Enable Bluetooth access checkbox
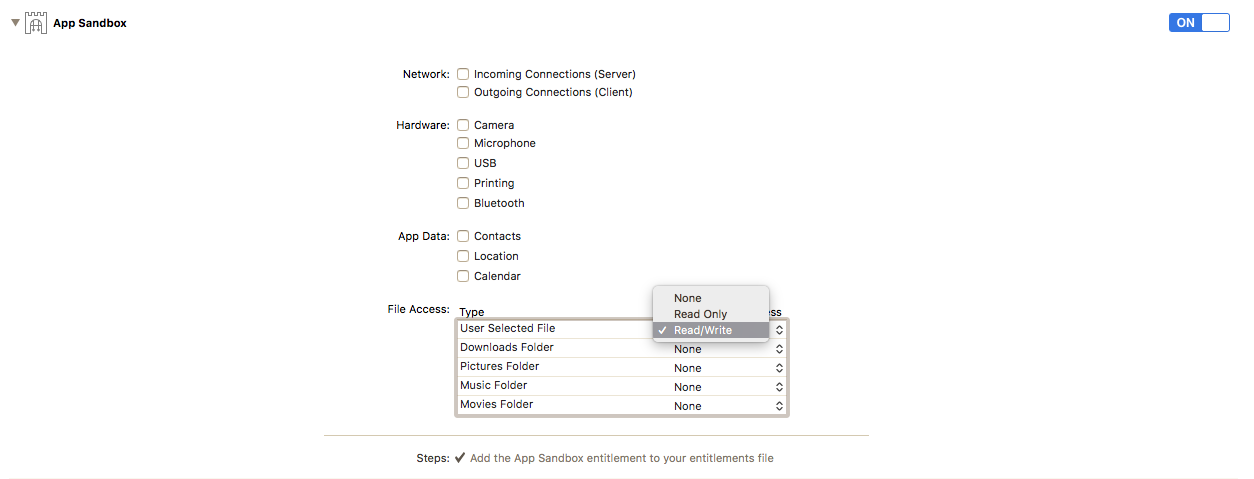This screenshot has height=479, width=1254. point(463,203)
